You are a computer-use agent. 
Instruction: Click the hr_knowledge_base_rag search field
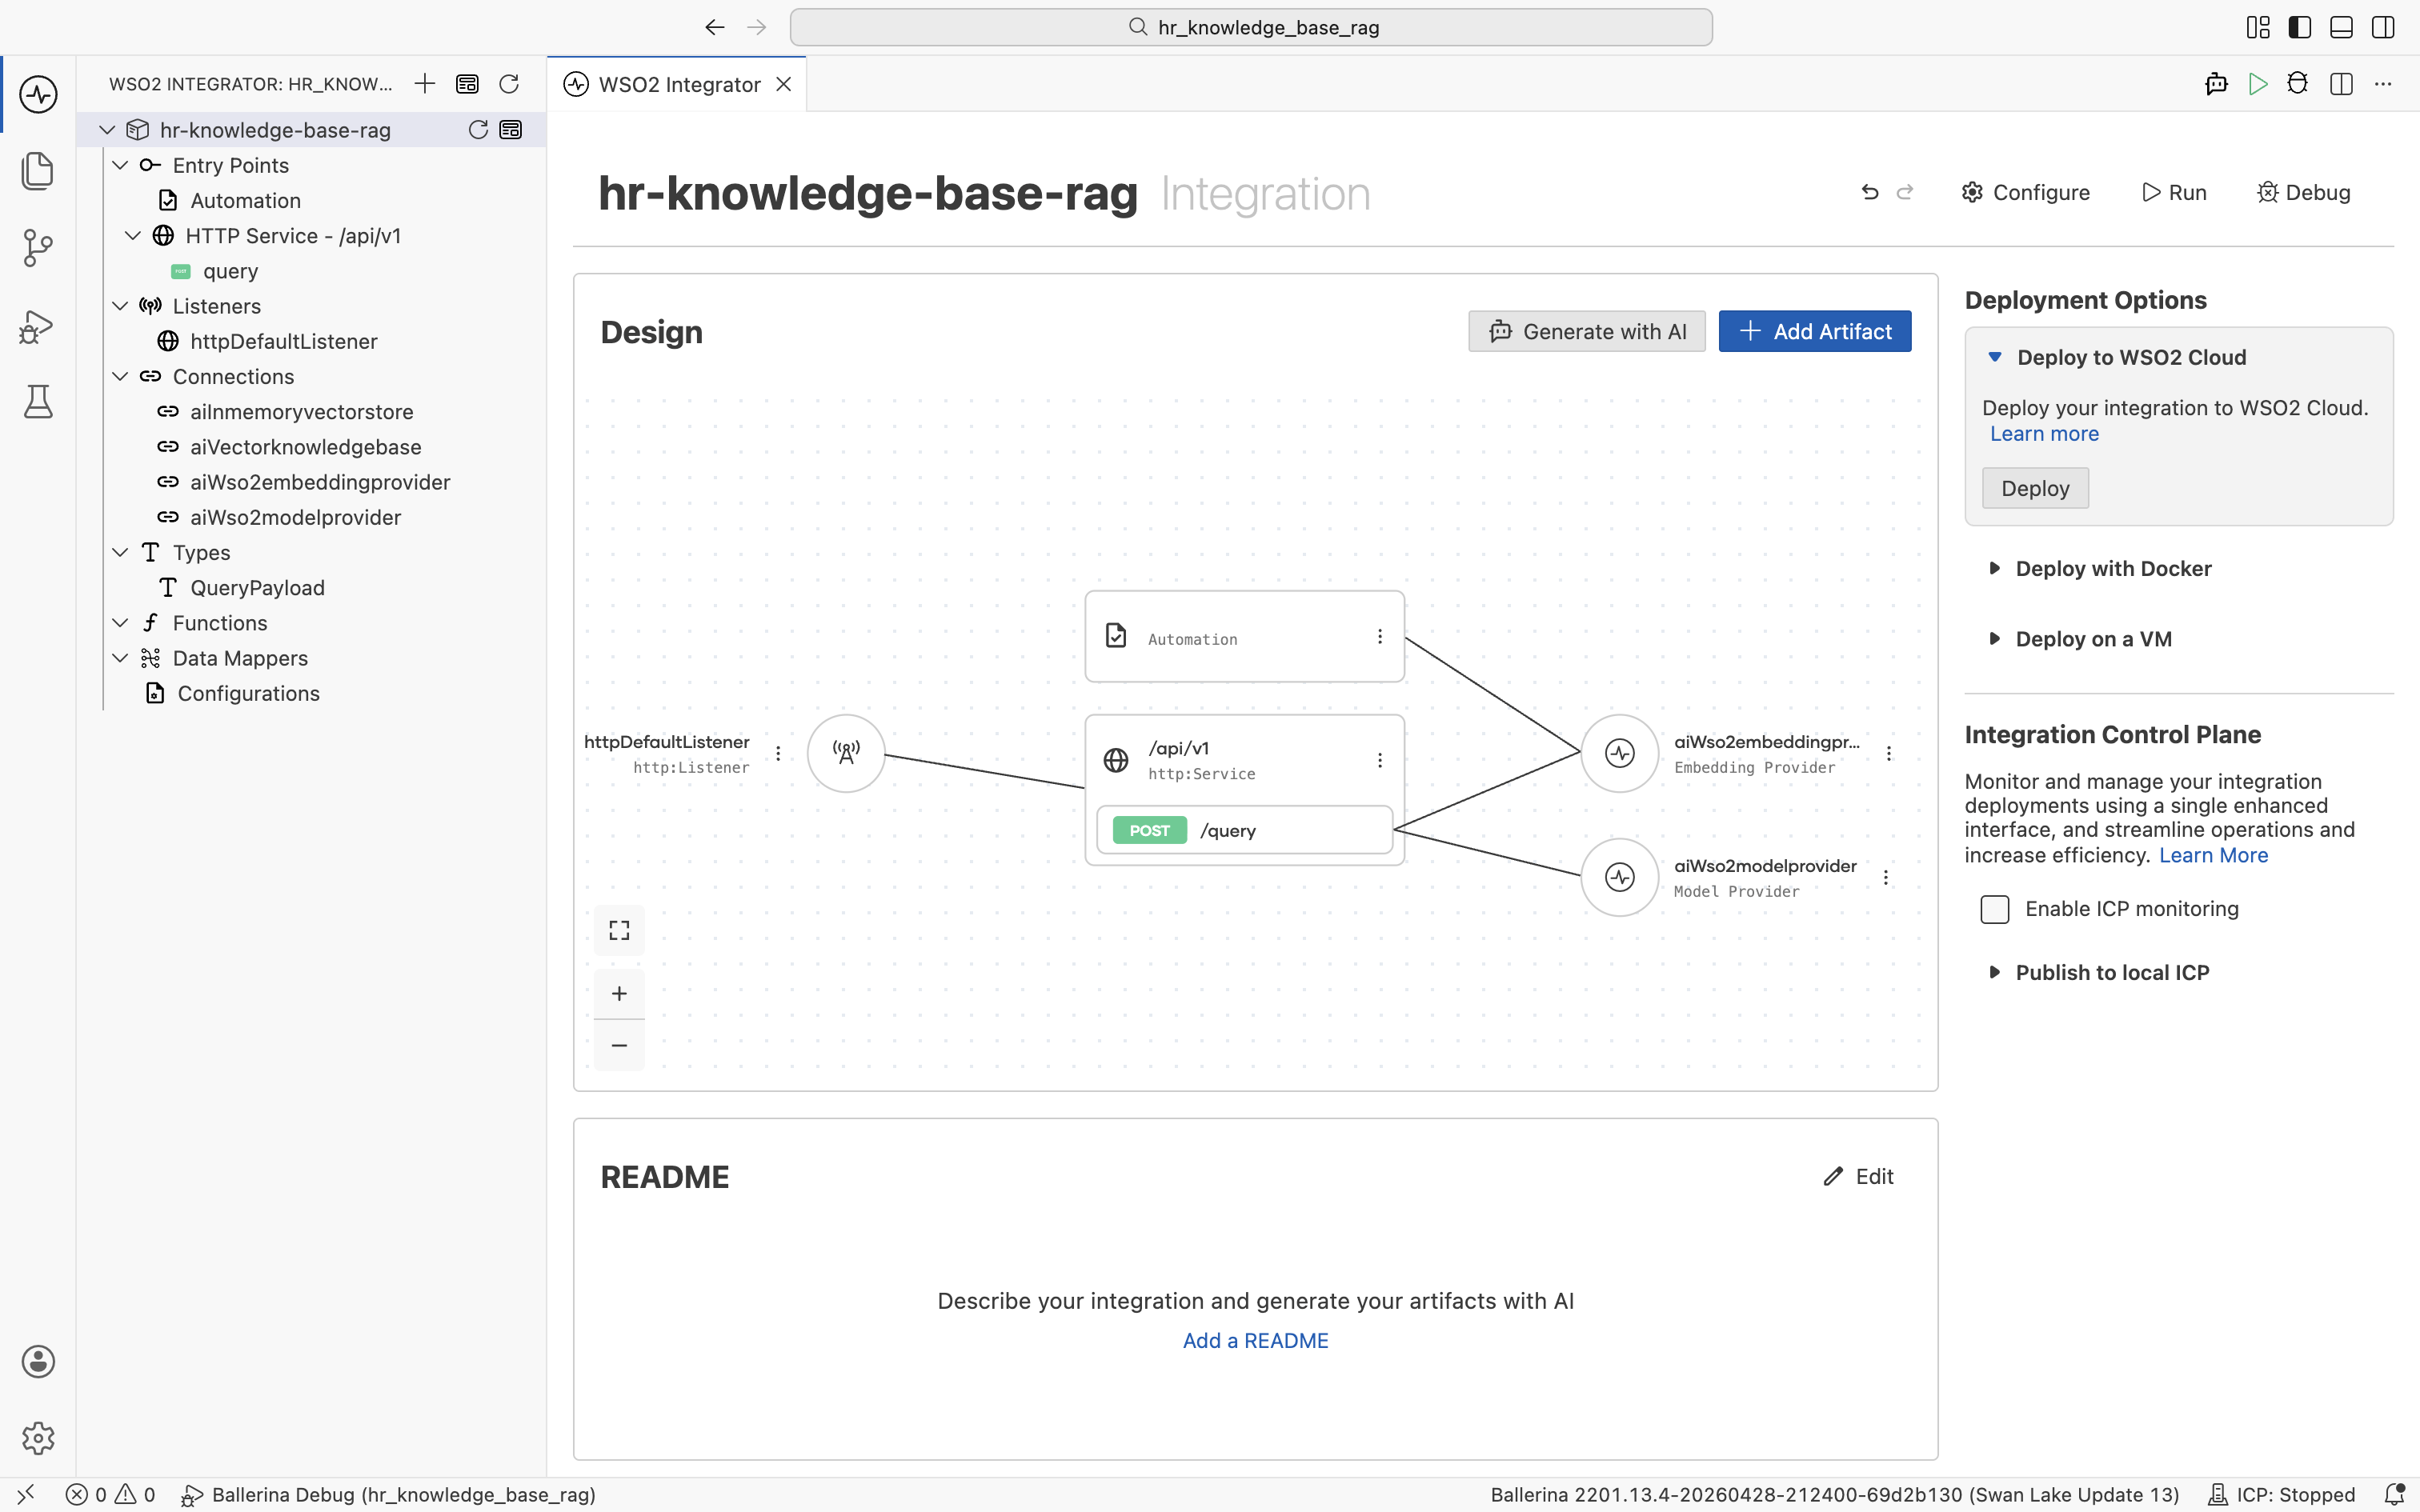click(x=1251, y=27)
